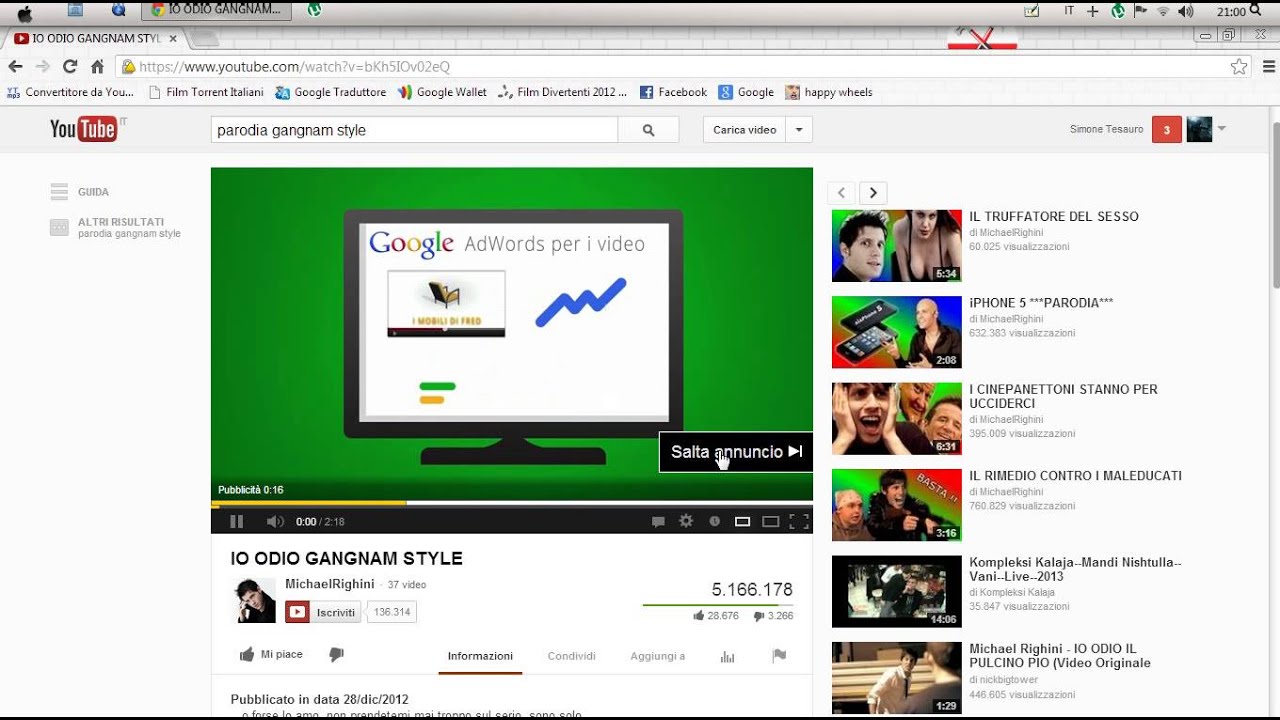Open the GUIDA sidebar item
This screenshot has width=1280, height=720.
point(80,192)
